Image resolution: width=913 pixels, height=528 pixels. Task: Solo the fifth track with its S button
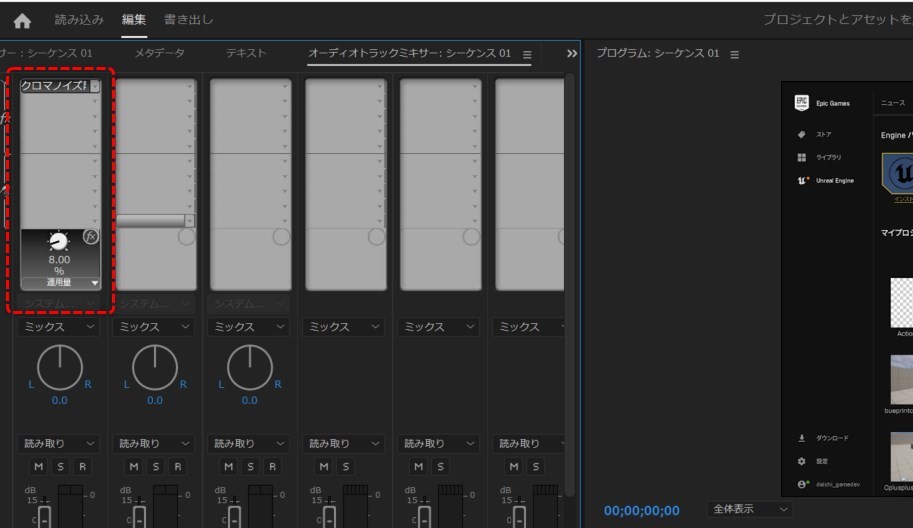[x=441, y=466]
